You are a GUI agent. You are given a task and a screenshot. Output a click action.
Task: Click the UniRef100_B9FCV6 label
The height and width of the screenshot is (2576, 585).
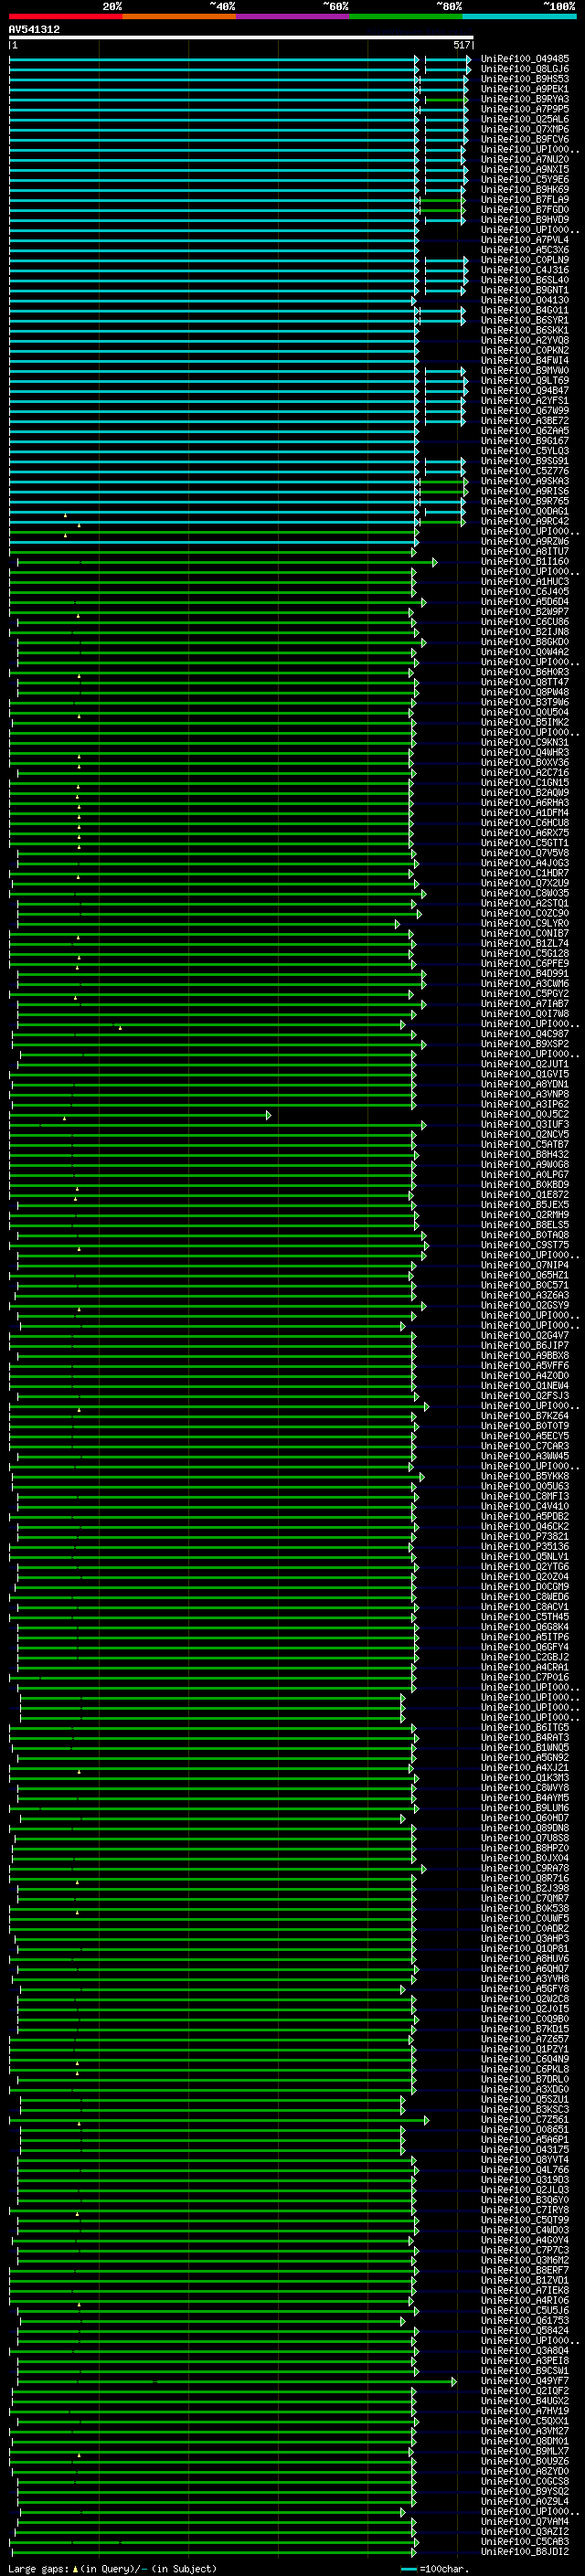525,139
